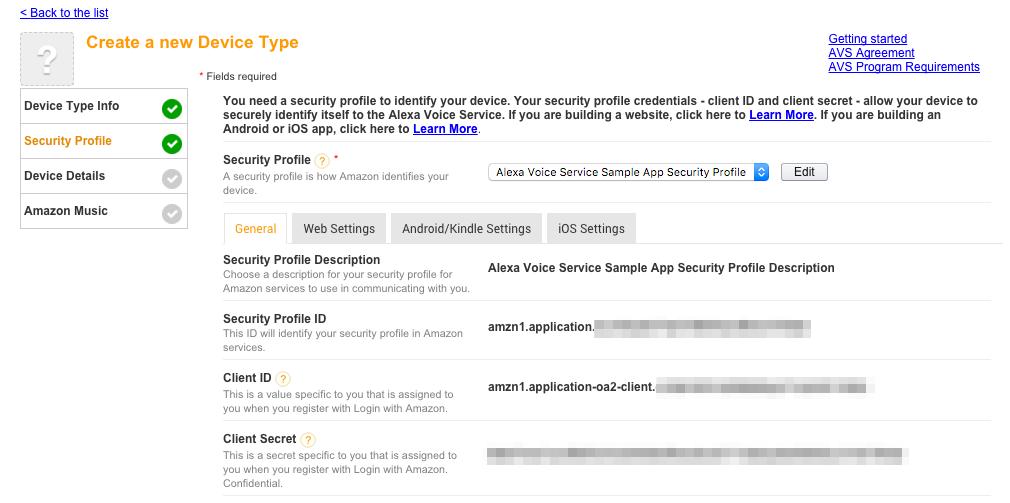Image resolution: width=1010 pixels, height=503 pixels.
Task: Click the help icon beside Security Profile label
Action: (322, 161)
